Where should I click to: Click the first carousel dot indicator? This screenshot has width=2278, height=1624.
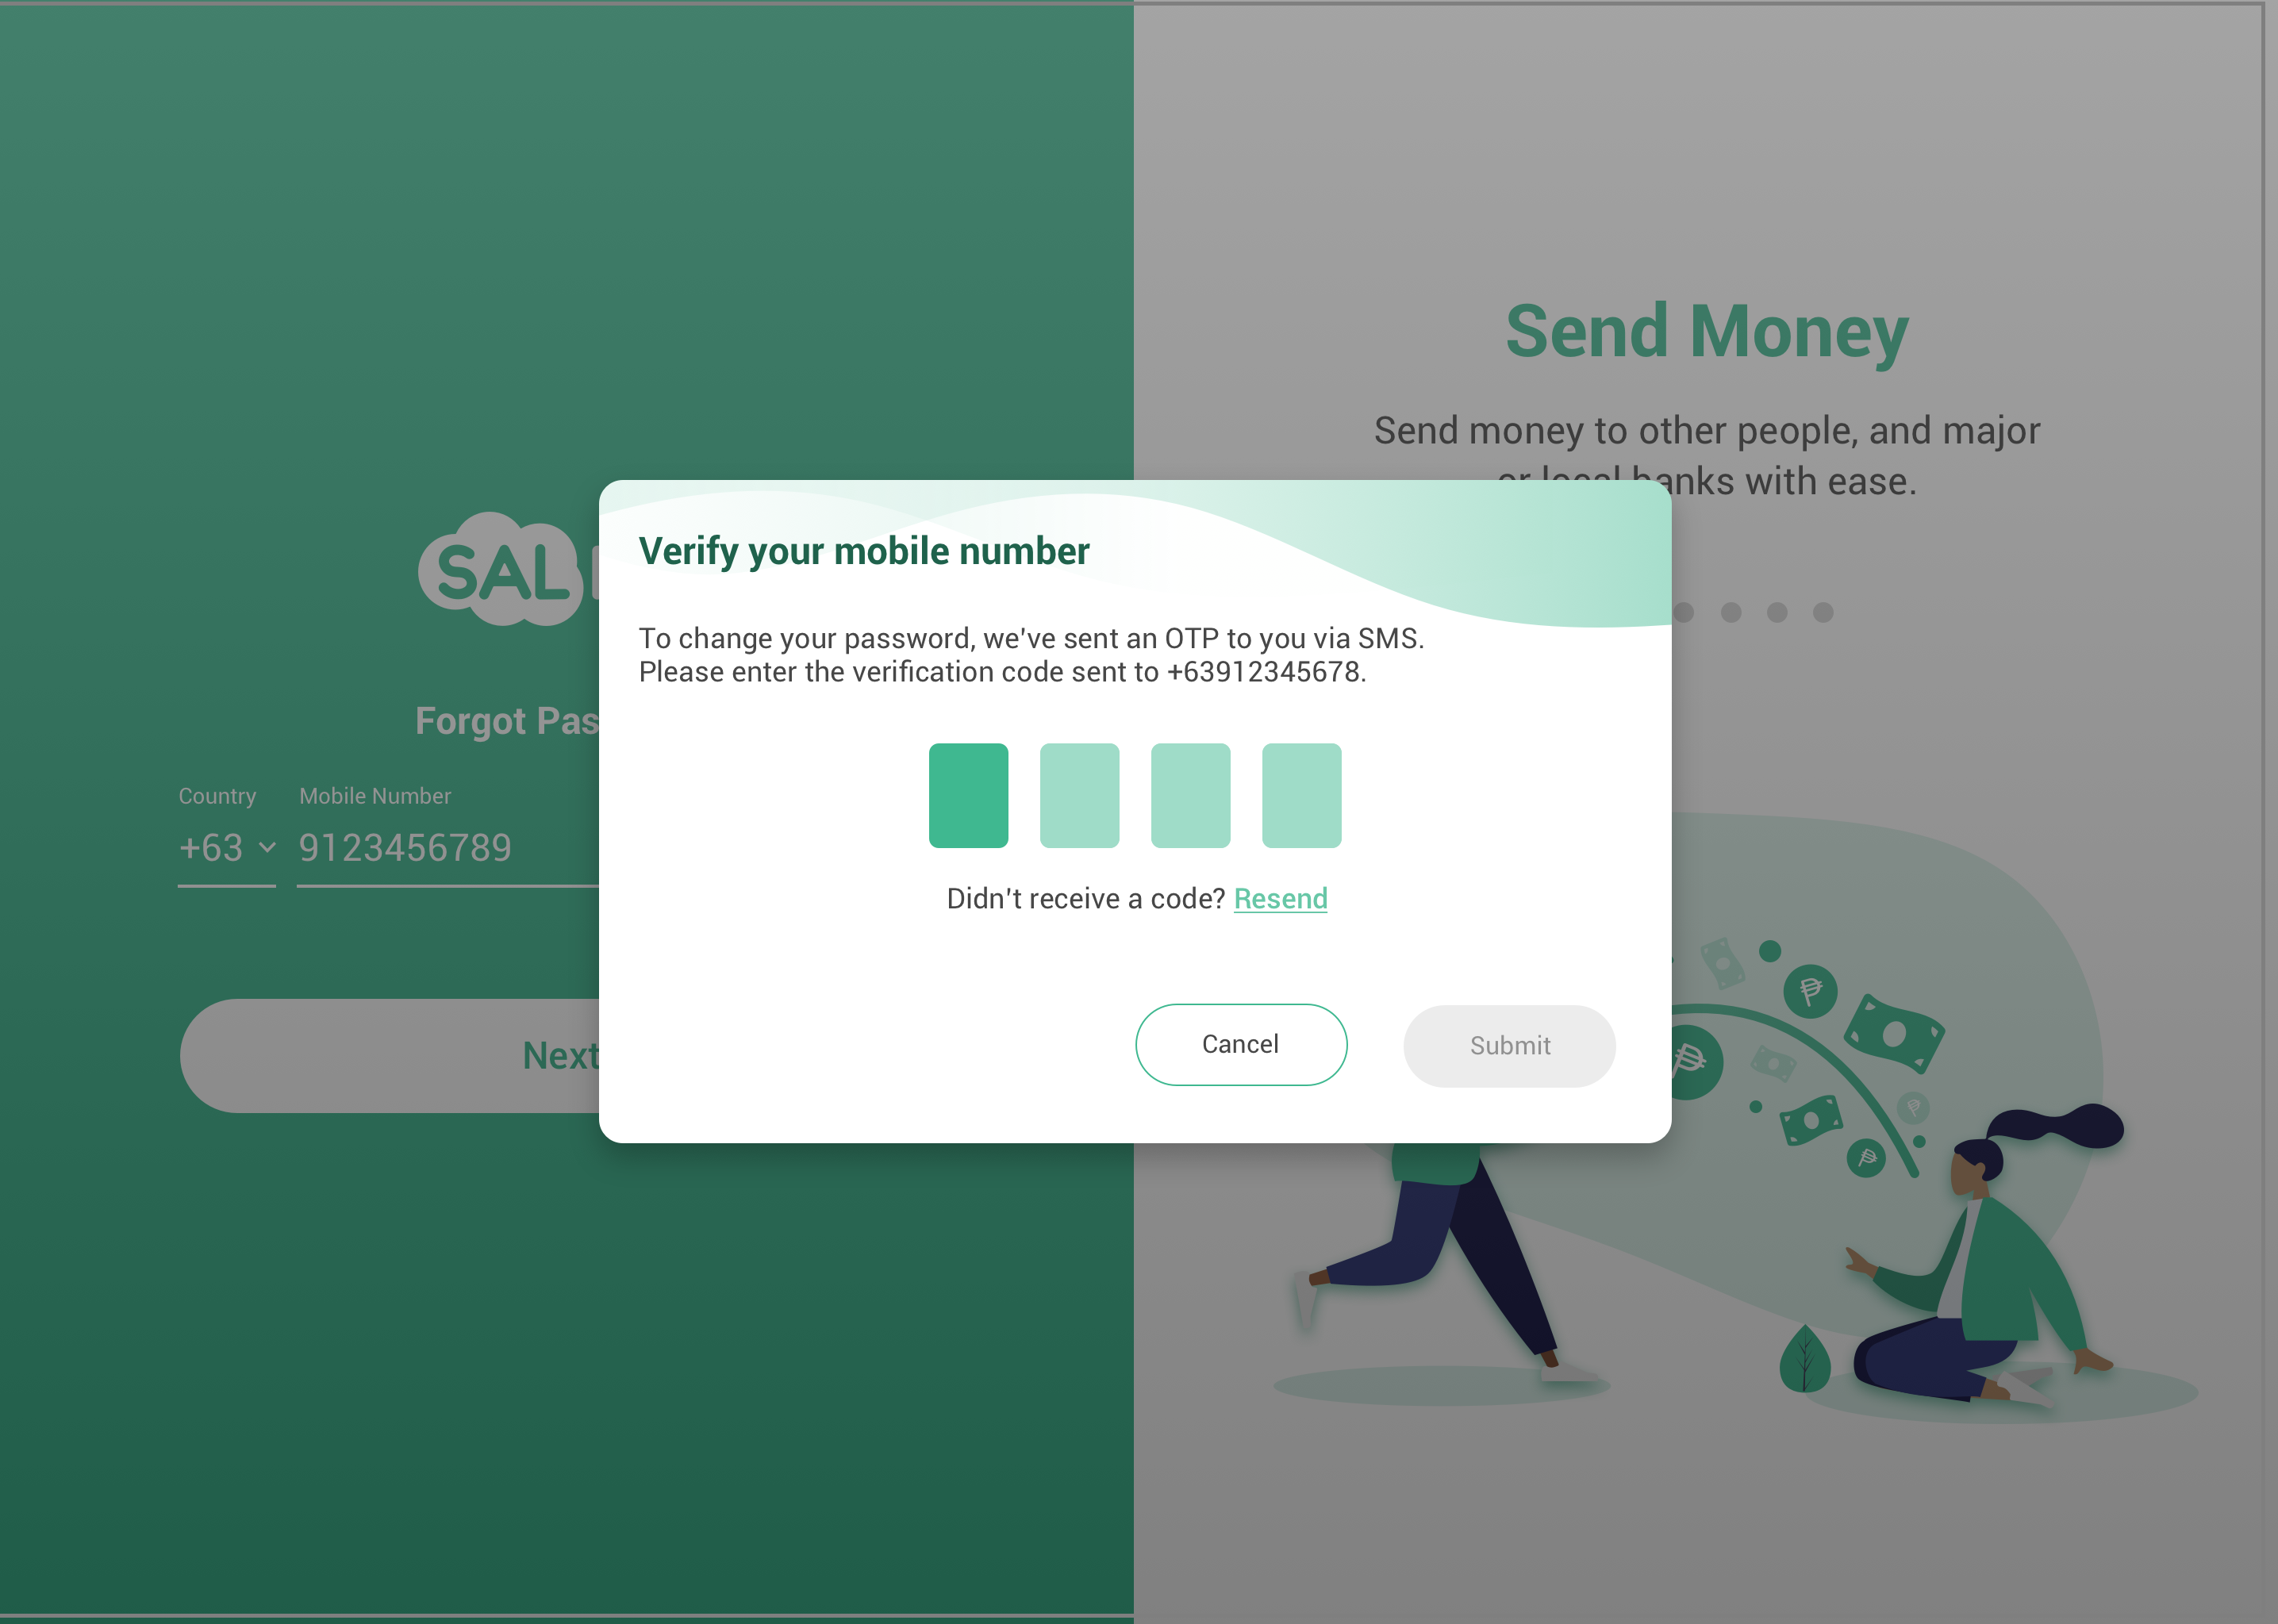tap(1681, 613)
